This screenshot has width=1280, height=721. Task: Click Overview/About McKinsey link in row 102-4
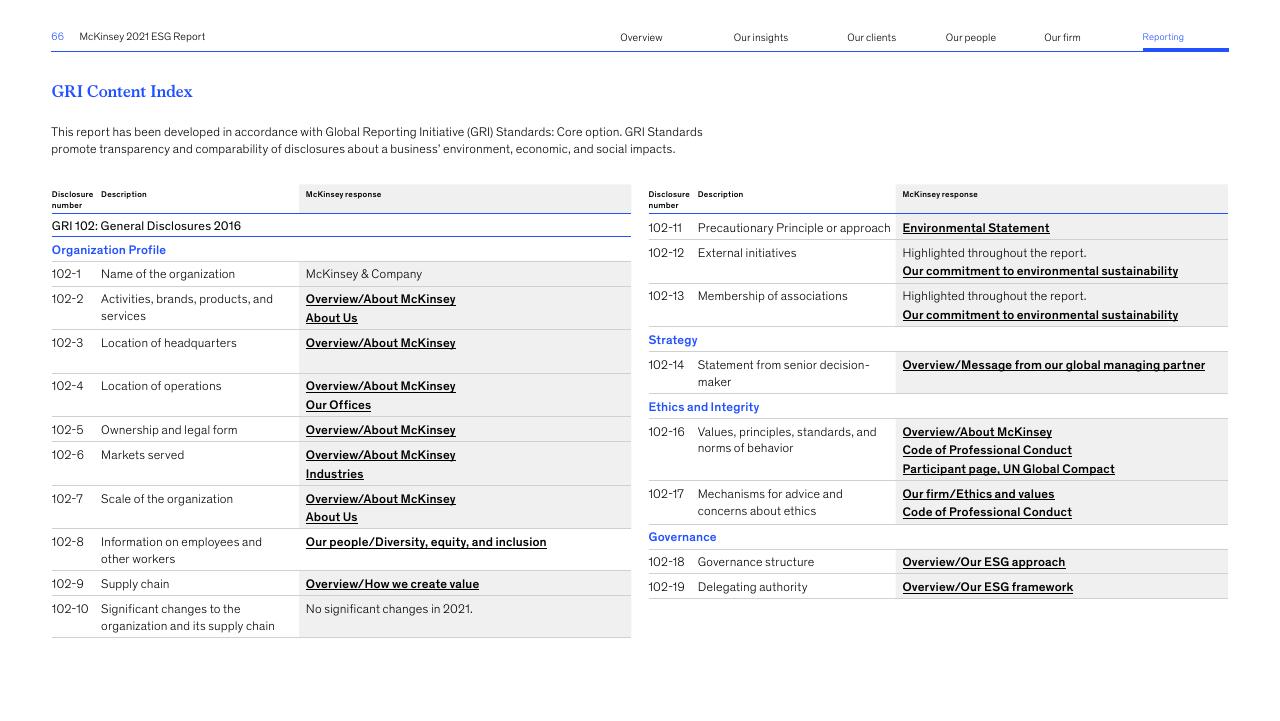click(380, 386)
